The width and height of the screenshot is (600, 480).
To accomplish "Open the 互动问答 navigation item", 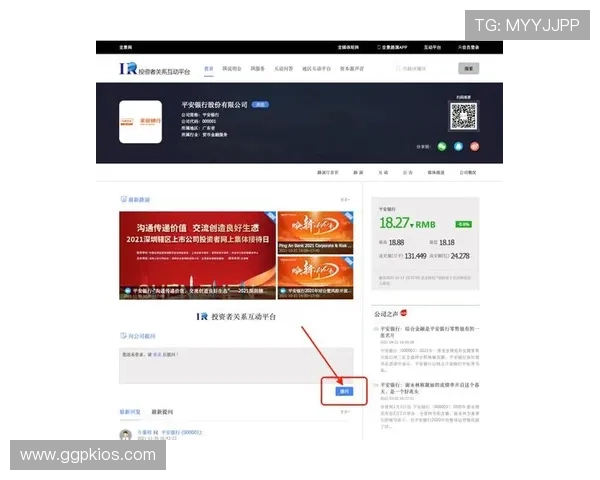I will tap(284, 69).
